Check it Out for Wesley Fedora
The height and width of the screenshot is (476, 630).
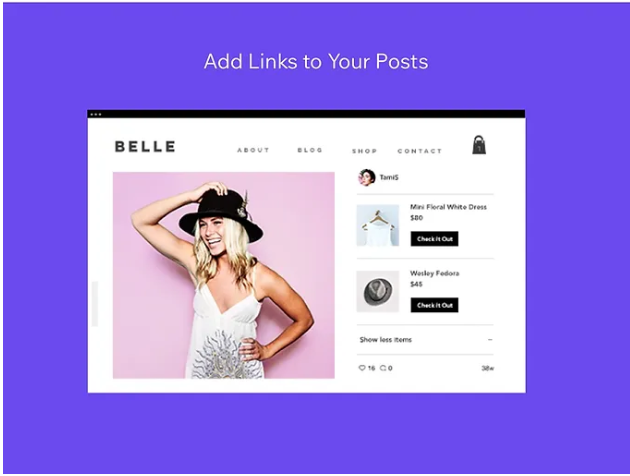[434, 305]
